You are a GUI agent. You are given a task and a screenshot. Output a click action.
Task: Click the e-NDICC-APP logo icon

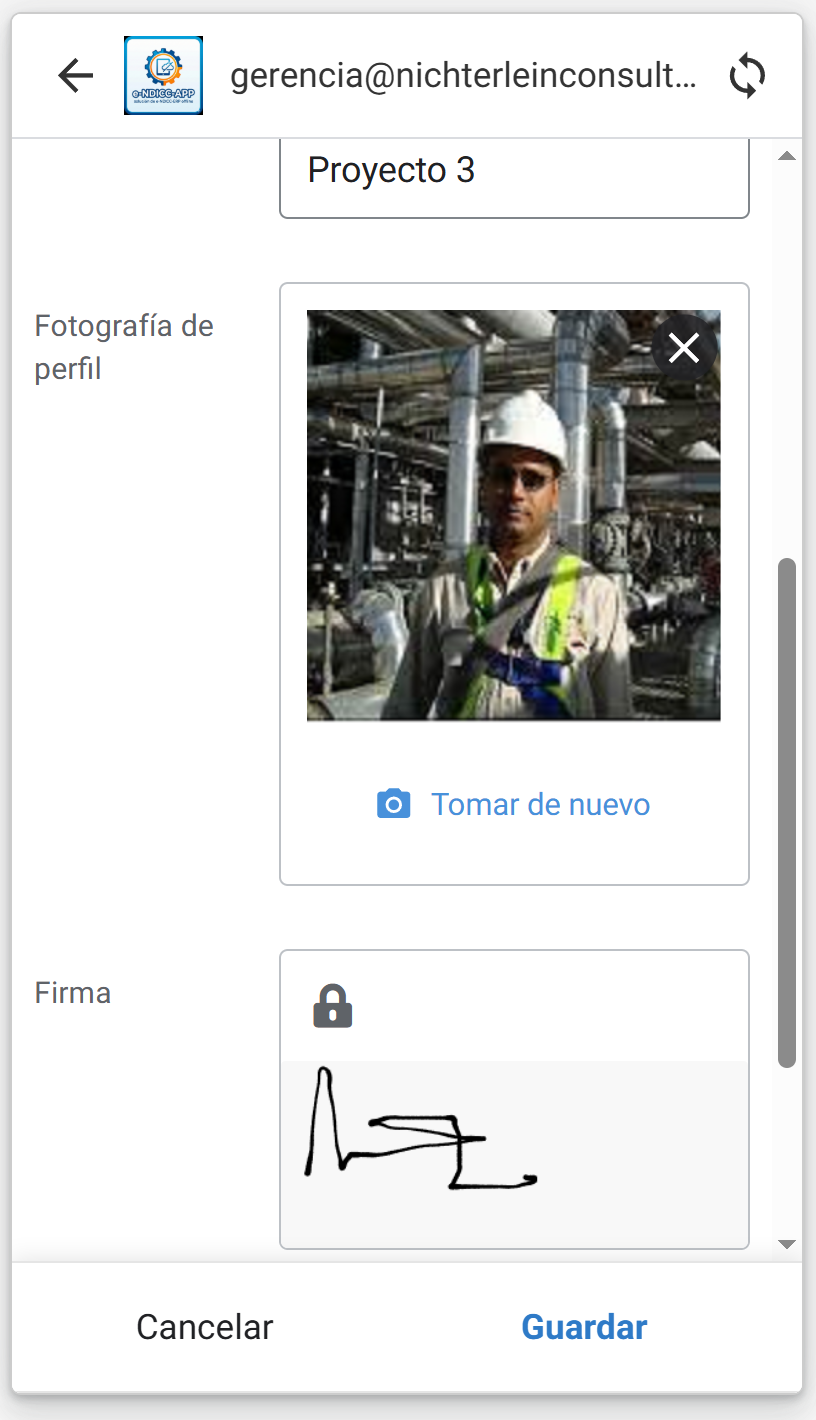point(163,76)
